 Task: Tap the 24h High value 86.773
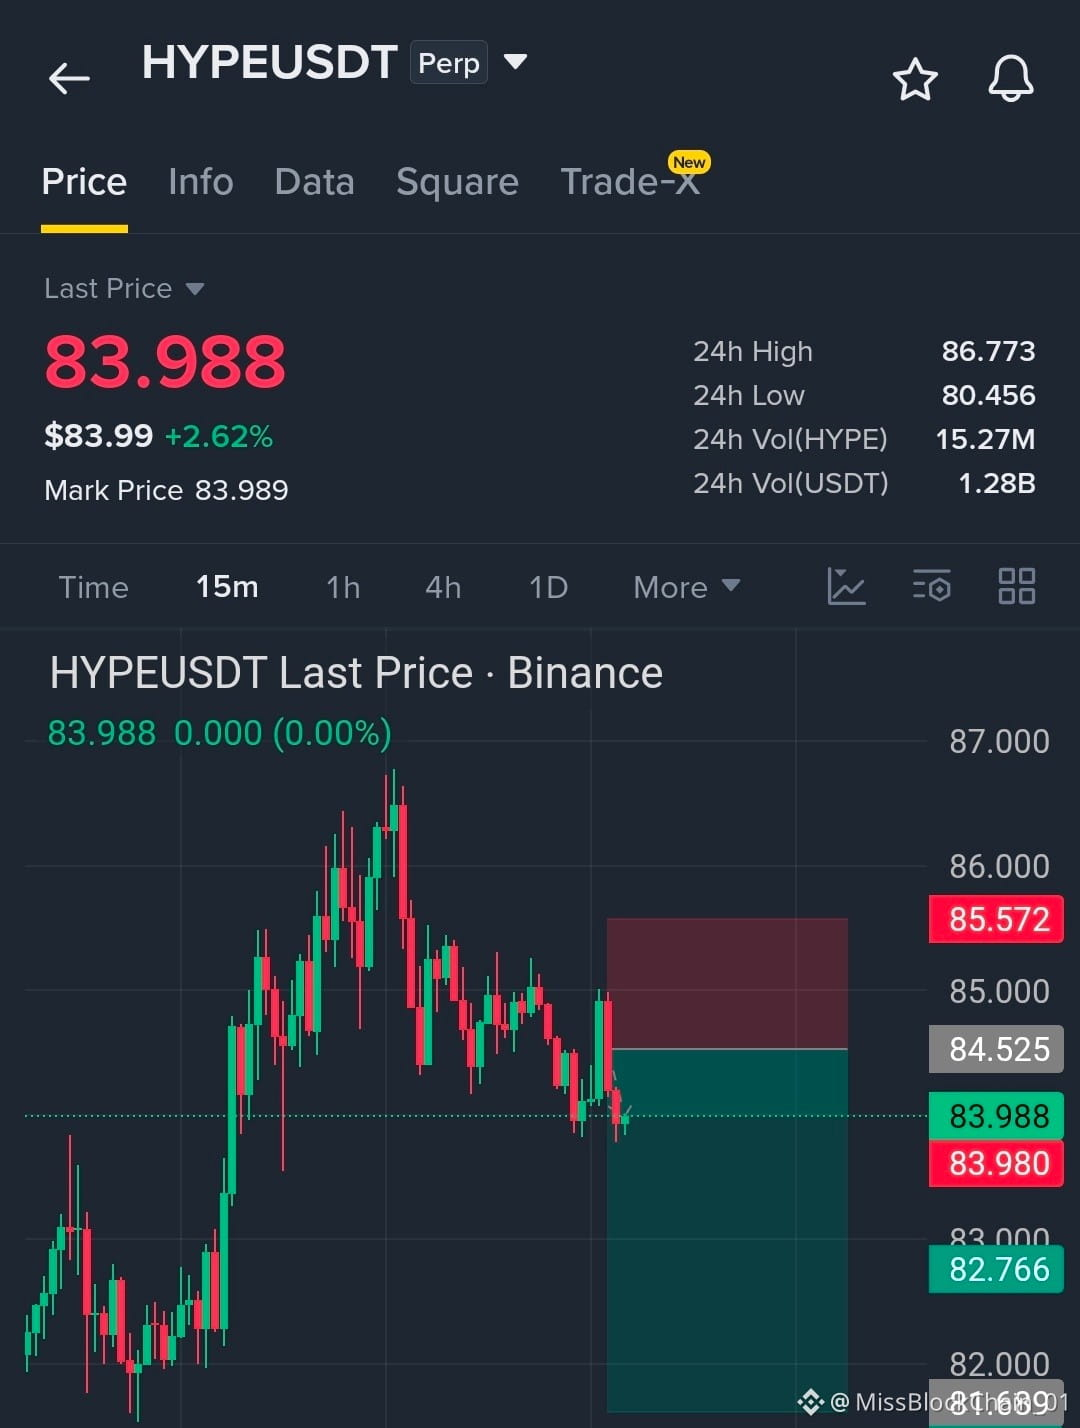click(988, 351)
